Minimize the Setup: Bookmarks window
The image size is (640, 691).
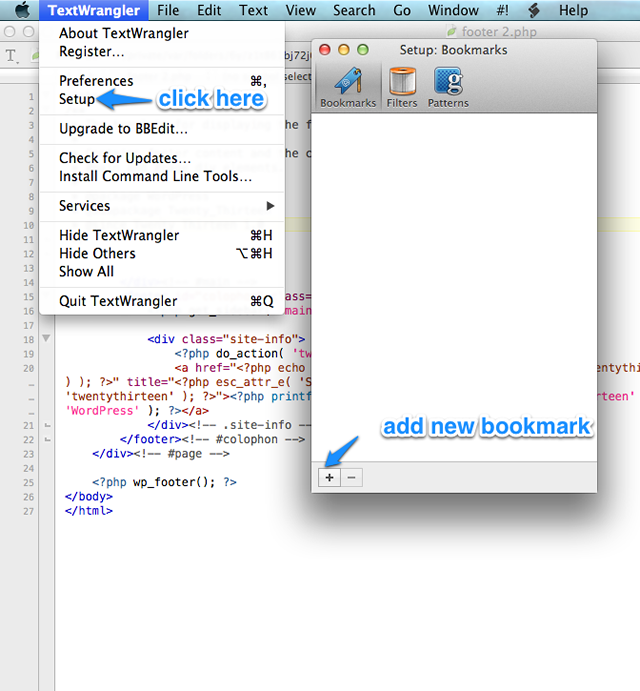click(x=344, y=50)
